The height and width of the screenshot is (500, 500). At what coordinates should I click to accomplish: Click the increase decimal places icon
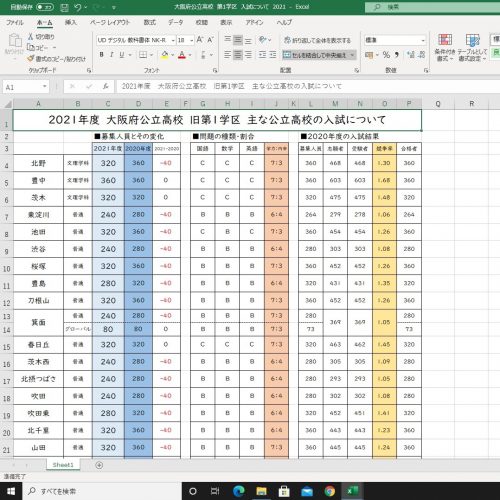point(411,55)
